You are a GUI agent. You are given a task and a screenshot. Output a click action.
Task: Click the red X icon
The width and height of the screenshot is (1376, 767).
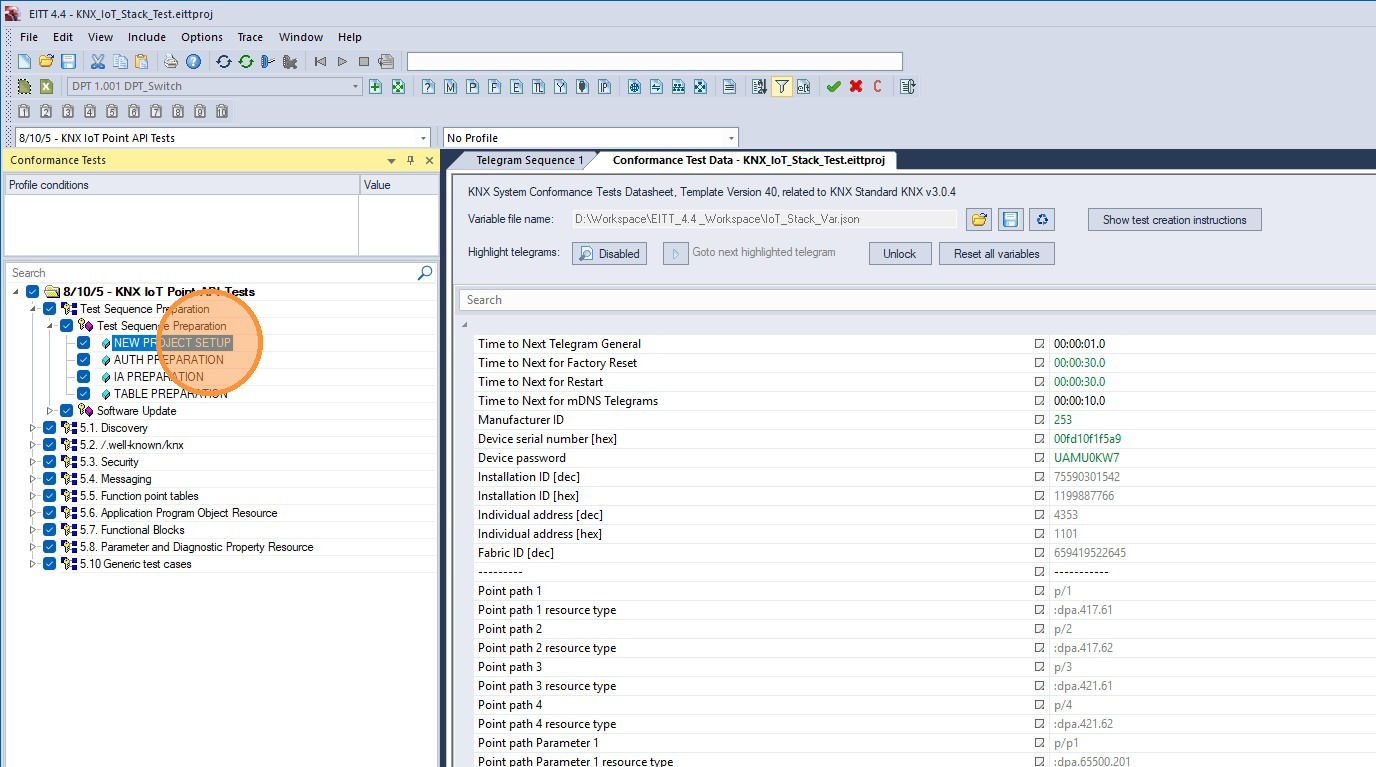[x=856, y=87]
